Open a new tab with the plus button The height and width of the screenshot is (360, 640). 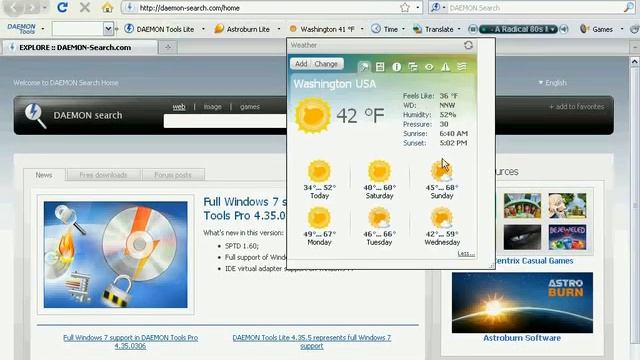click(x=168, y=47)
